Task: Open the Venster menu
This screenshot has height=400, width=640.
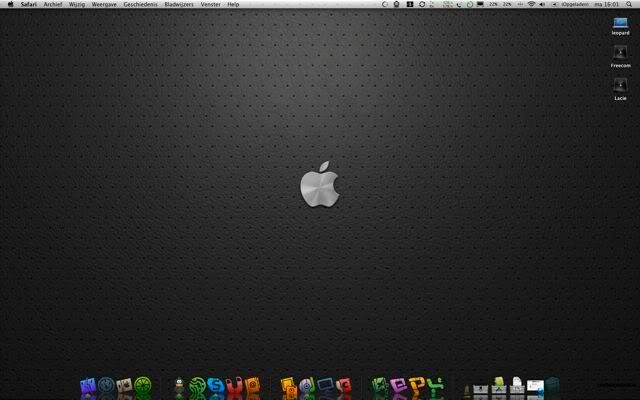Action: coord(210,4)
